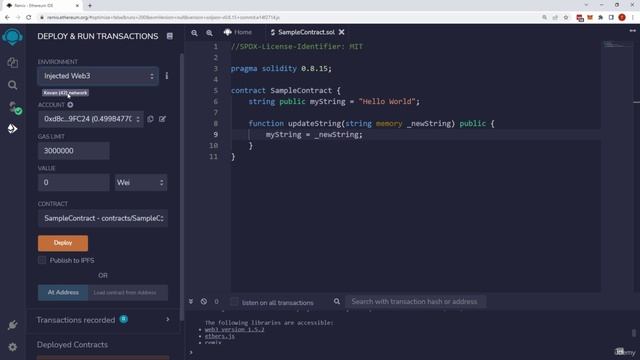Open the File Explorer sidebar icon
The image size is (640, 360).
pos(13,62)
